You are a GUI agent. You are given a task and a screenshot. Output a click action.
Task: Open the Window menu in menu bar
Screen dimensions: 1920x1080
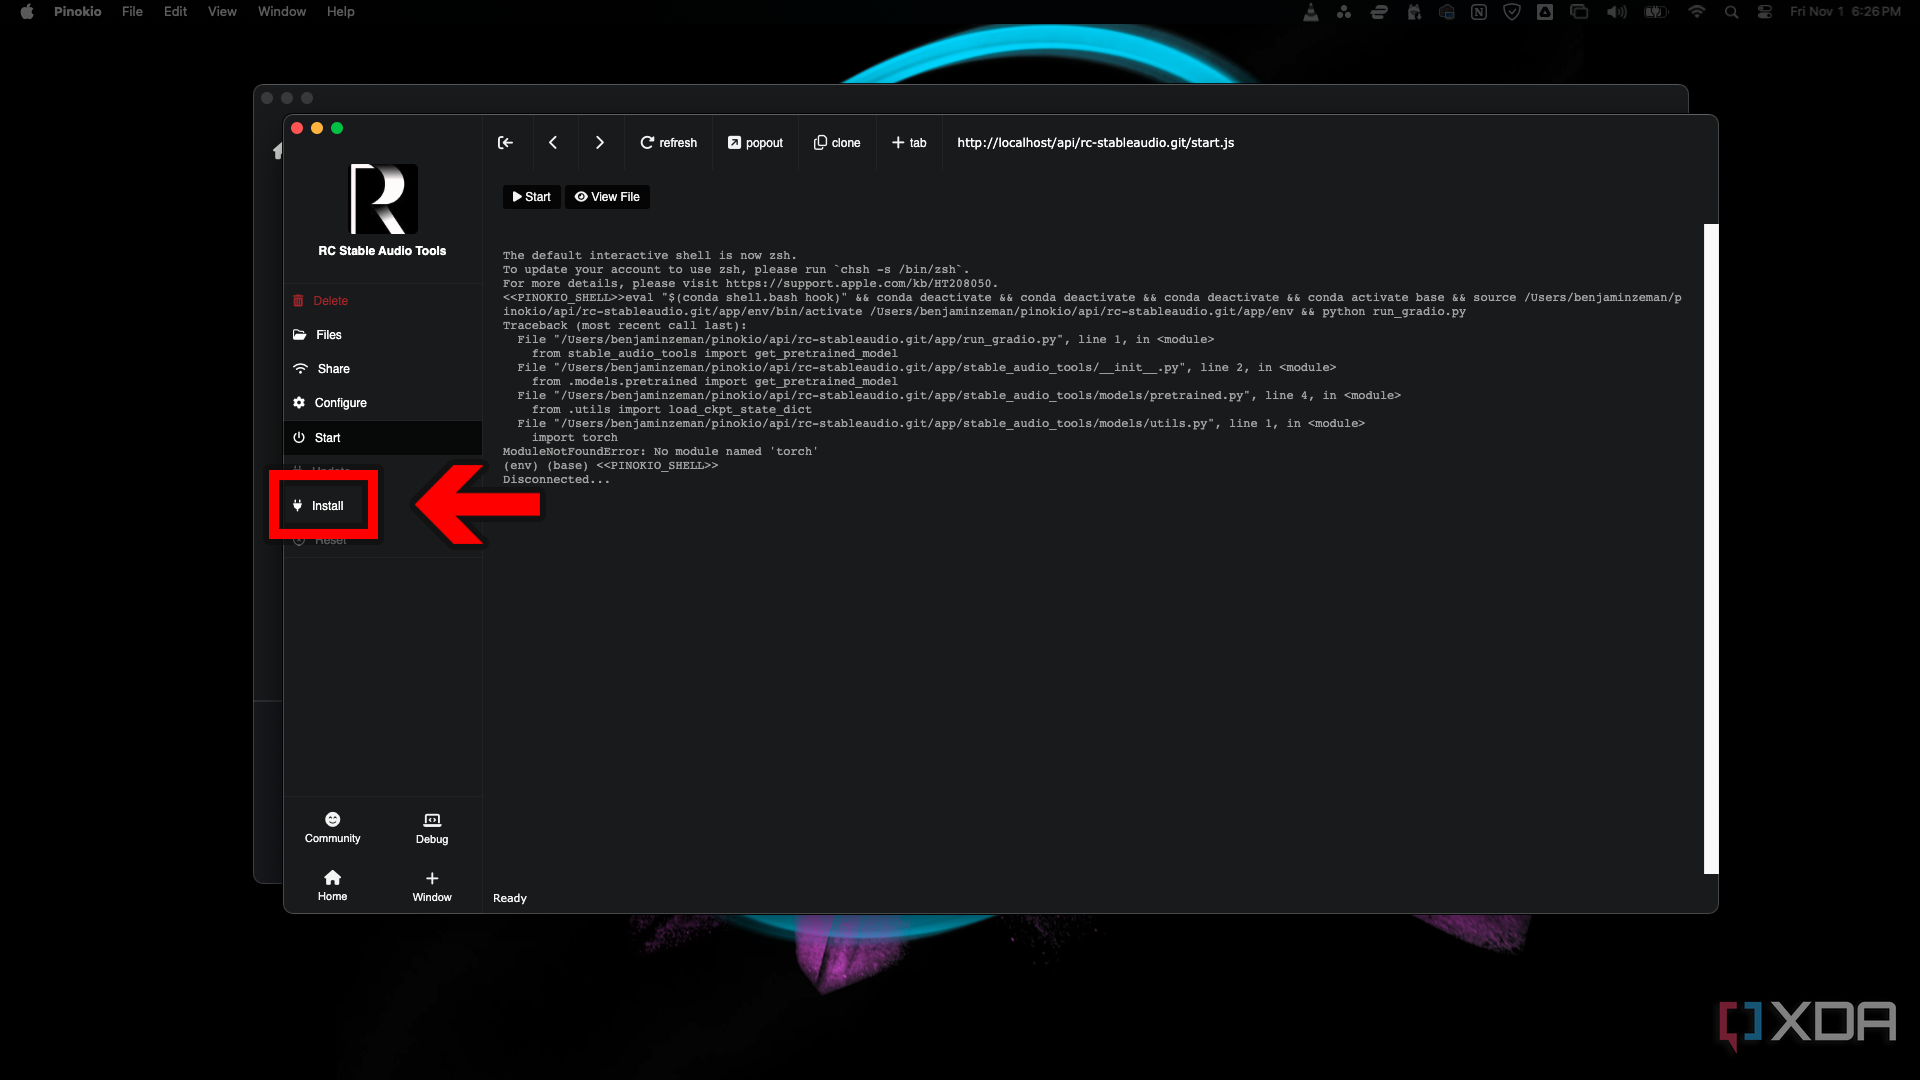tap(282, 12)
